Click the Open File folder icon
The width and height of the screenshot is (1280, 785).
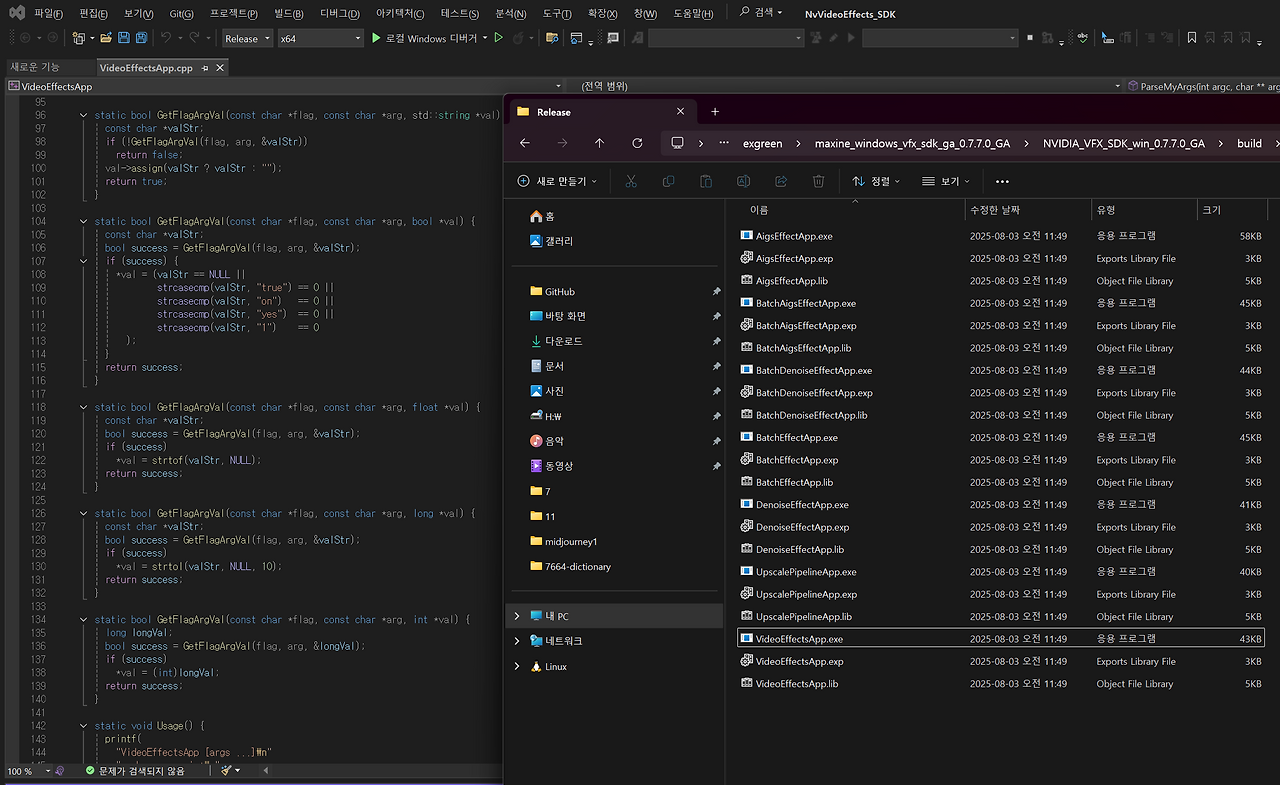pos(106,38)
